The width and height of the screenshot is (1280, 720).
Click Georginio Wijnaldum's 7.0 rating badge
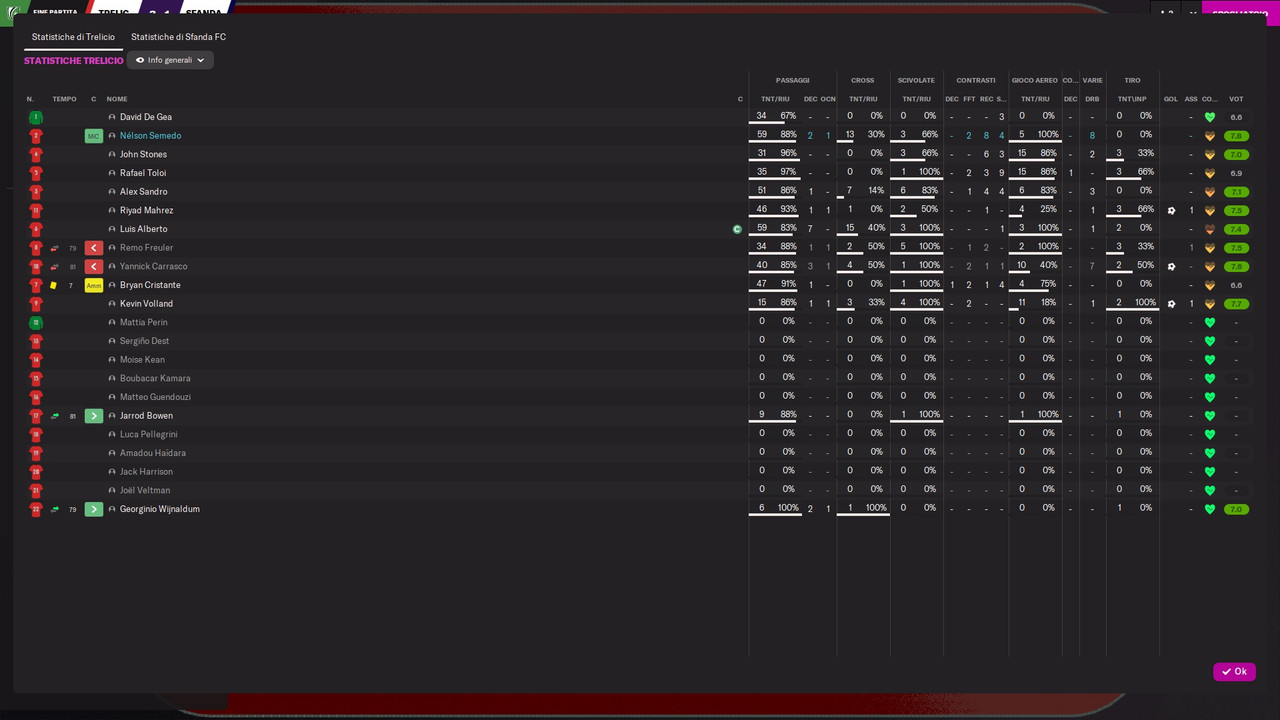click(x=1236, y=509)
